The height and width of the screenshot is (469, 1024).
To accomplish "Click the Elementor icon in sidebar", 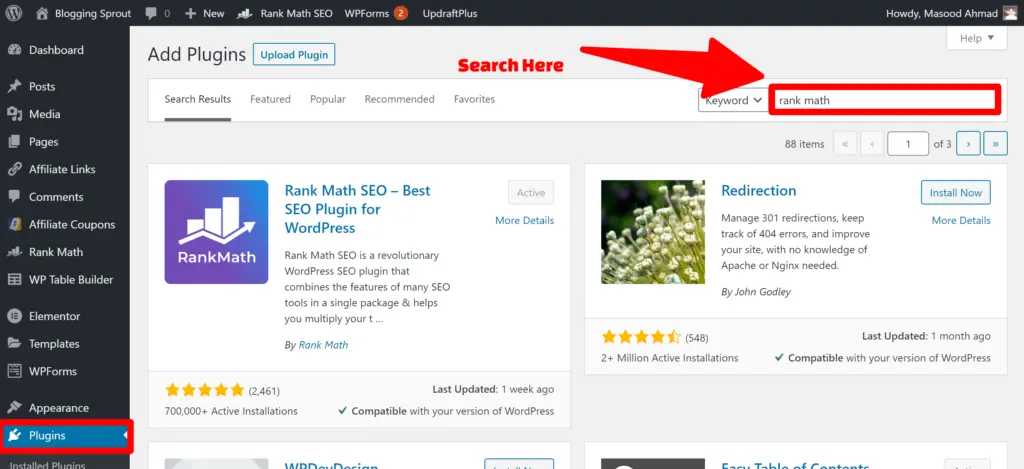I will (x=14, y=316).
